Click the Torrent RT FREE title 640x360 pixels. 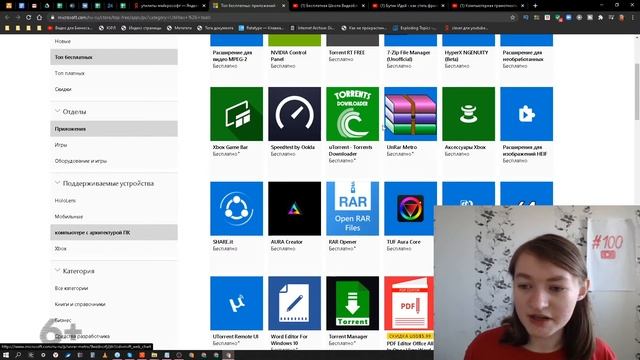click(x=347, y=53)
